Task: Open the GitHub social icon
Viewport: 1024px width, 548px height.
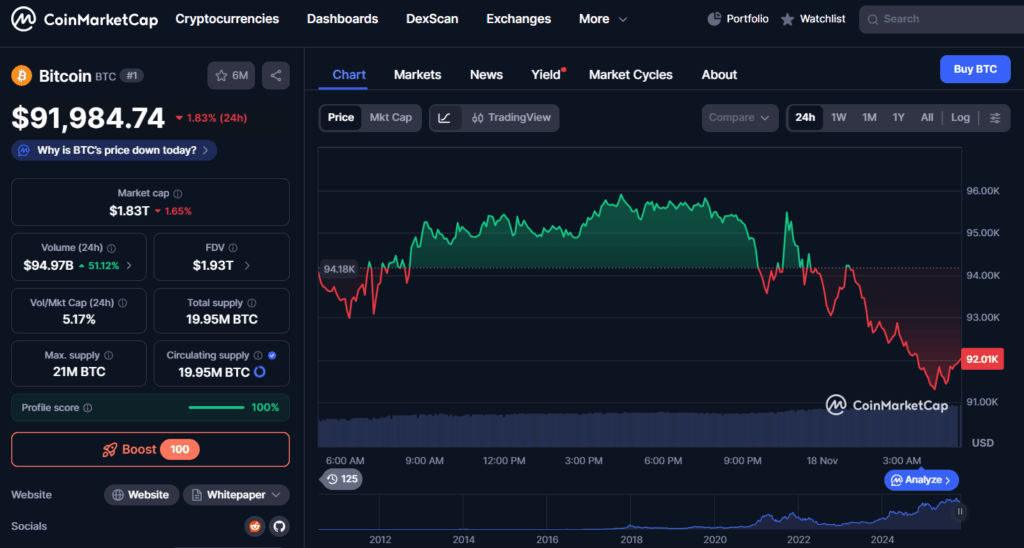Action: (x=278, y=526)
